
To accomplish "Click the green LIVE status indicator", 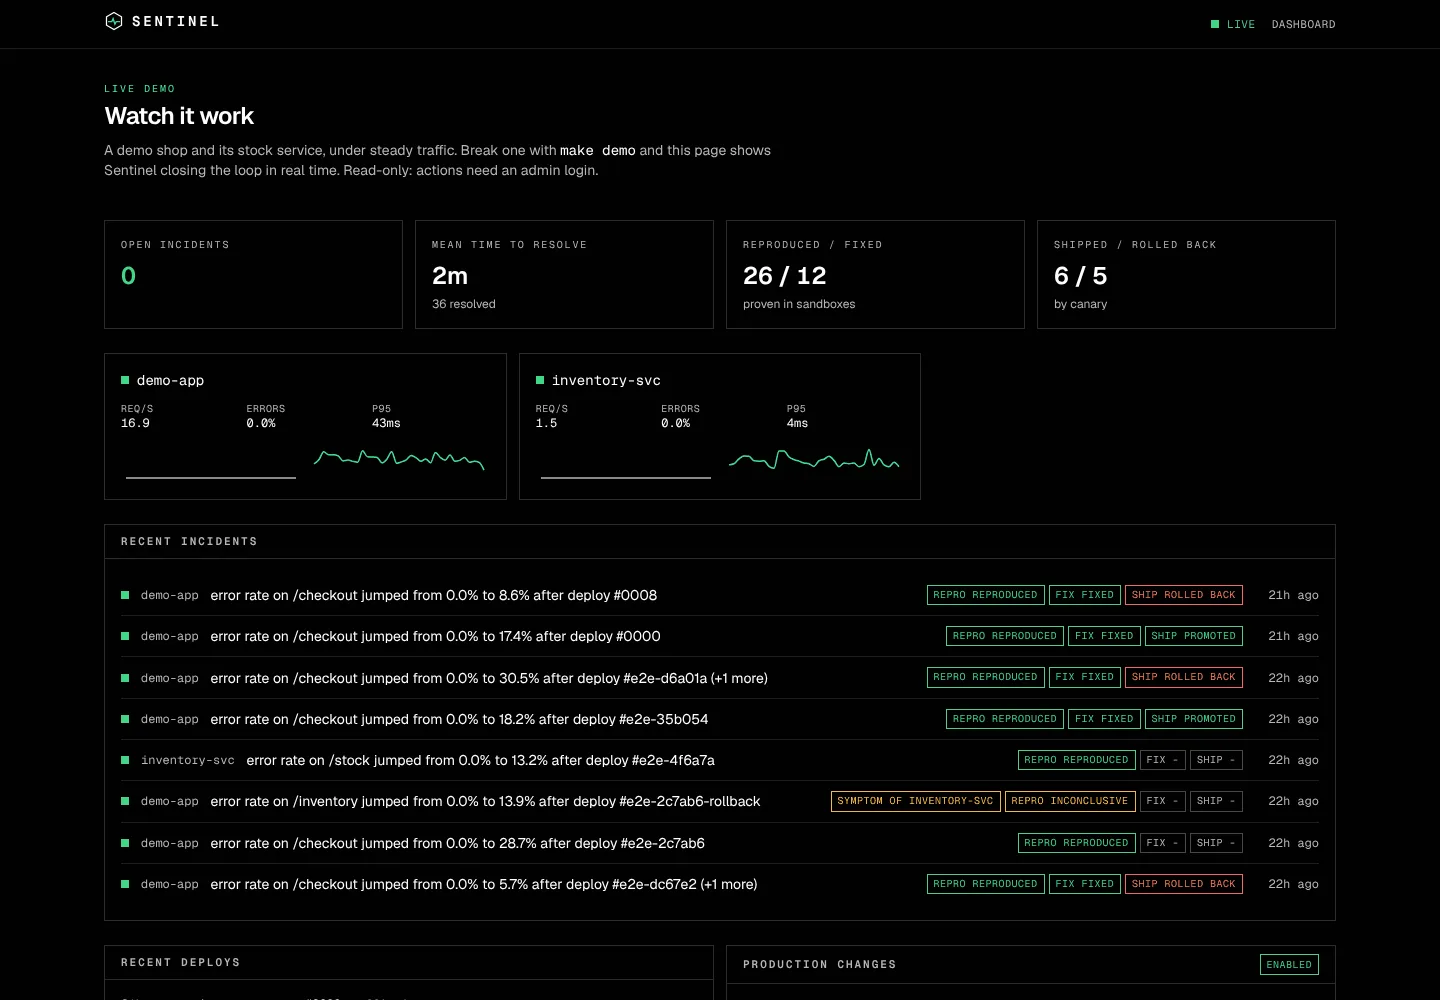I will click(x=1233, y=24).
